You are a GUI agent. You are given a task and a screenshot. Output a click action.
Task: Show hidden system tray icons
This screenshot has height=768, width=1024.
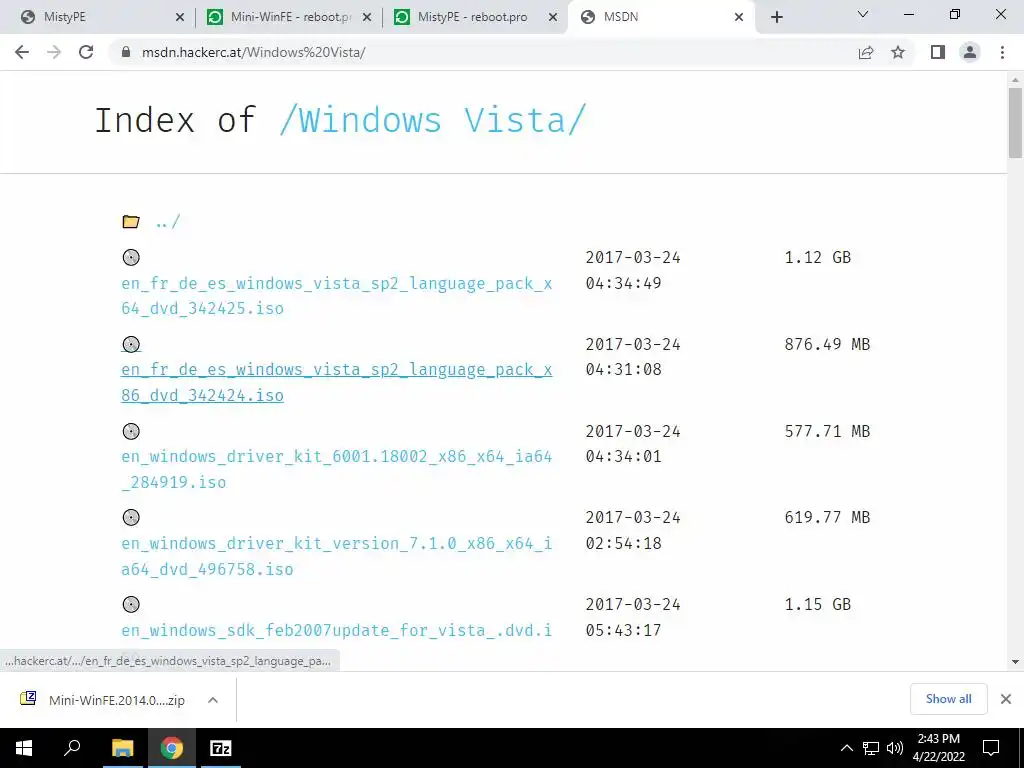click(x=846, y=748)
